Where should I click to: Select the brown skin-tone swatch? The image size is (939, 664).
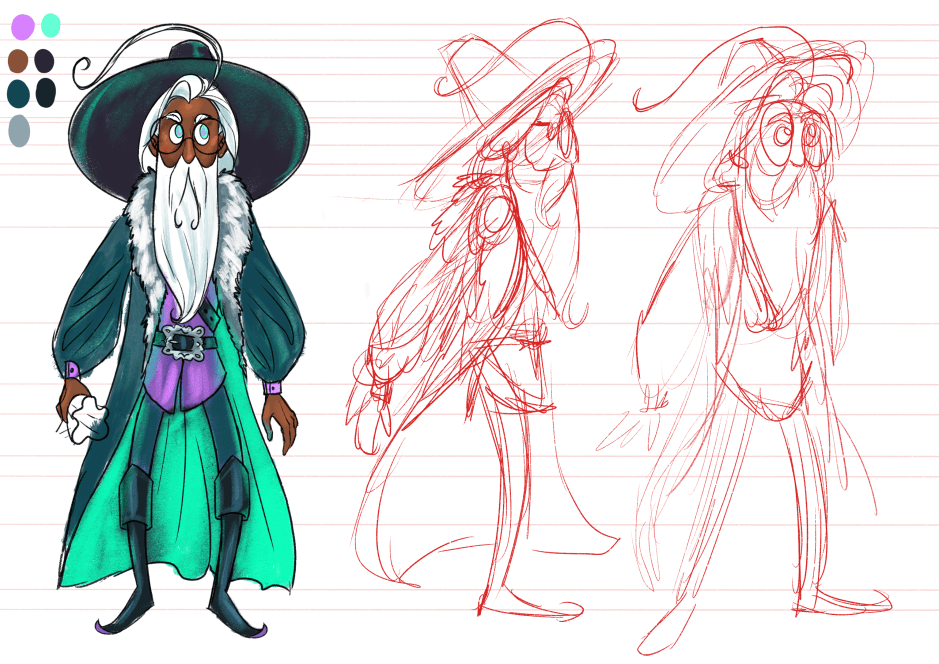18,61
